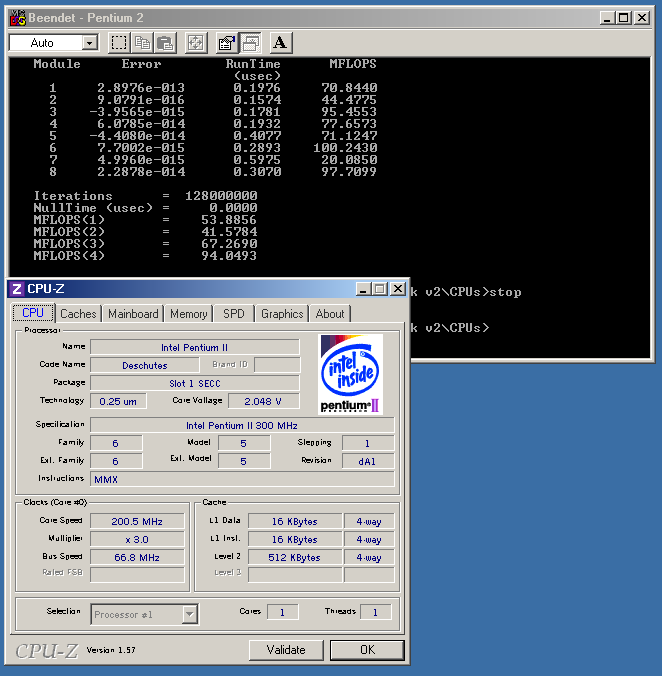
Task: Click the Code Name field 'Deschutes'
Action: [x=145, y=366]
